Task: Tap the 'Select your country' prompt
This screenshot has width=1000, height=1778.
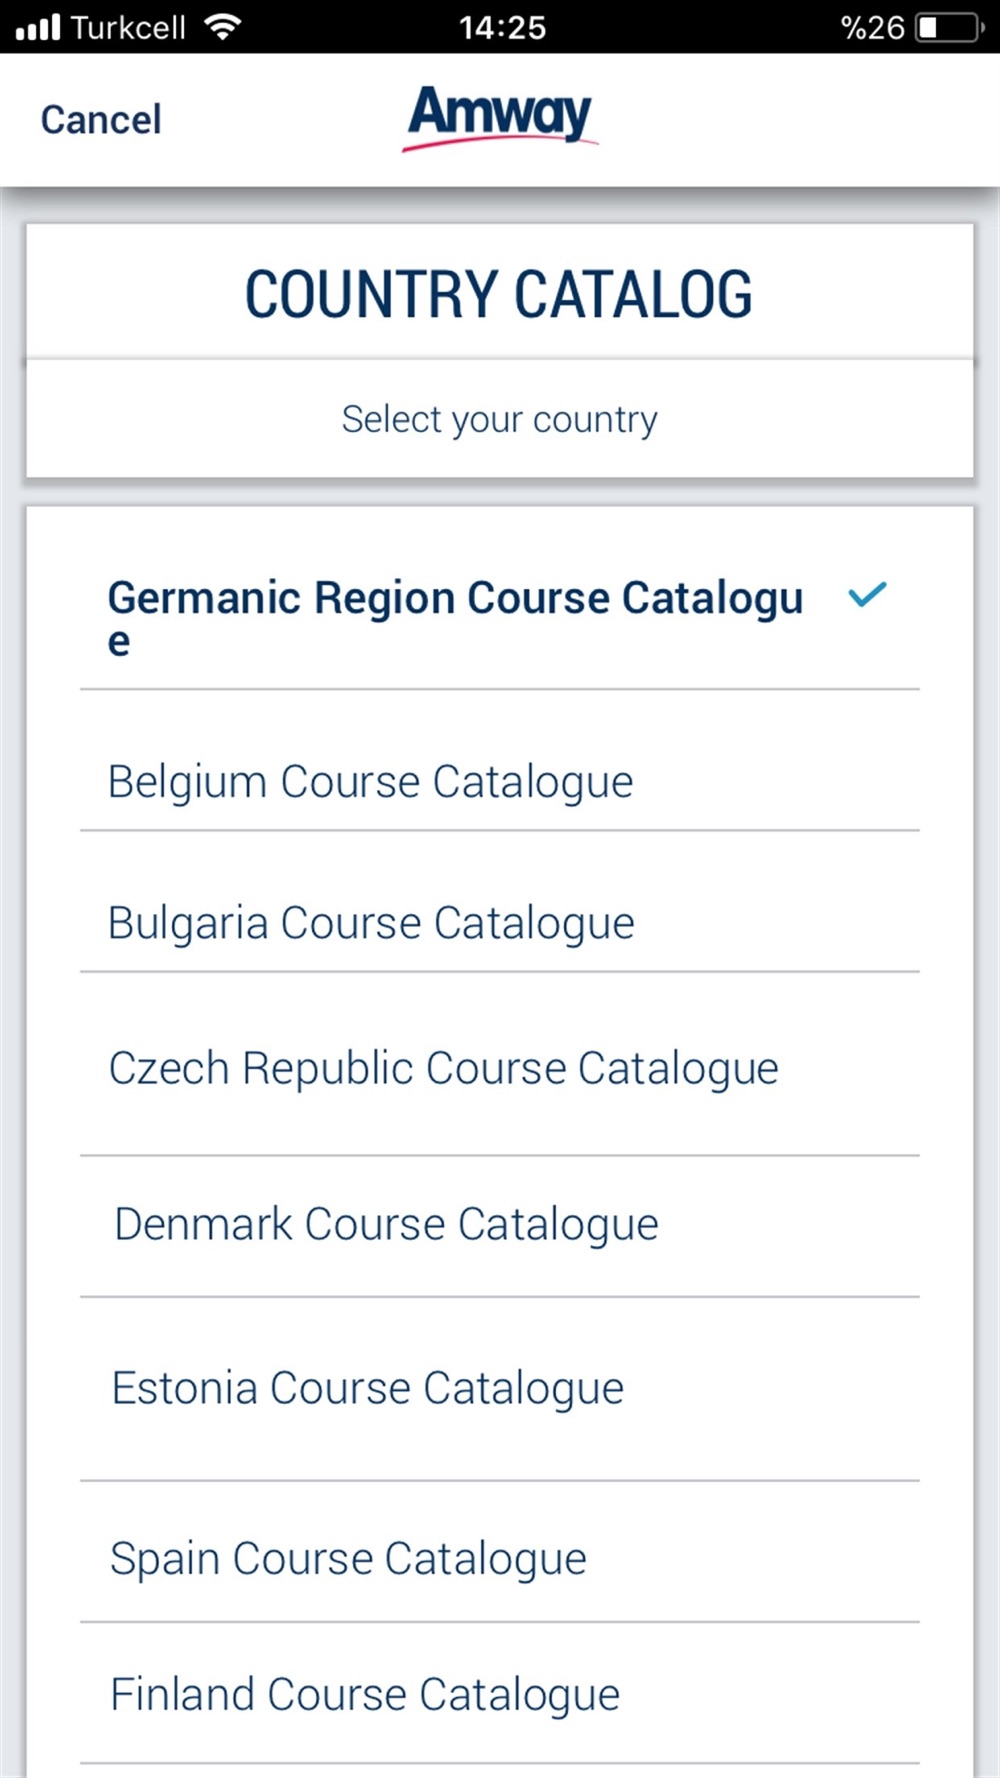Action: point(499,419)
